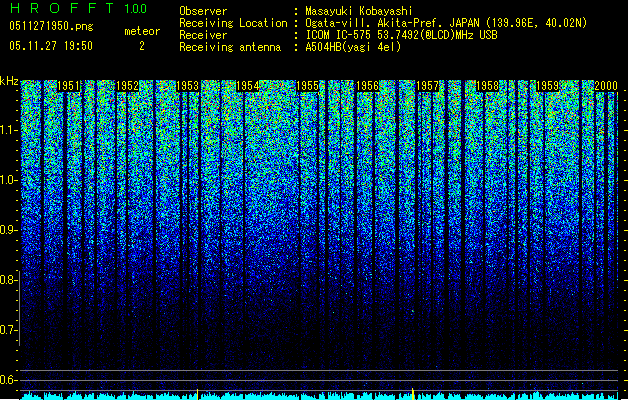Click the Ogata-vill. Akita-Pref. JAPAN location text
The width and height of the screenshot is (629, 400).
pos(446,23)
